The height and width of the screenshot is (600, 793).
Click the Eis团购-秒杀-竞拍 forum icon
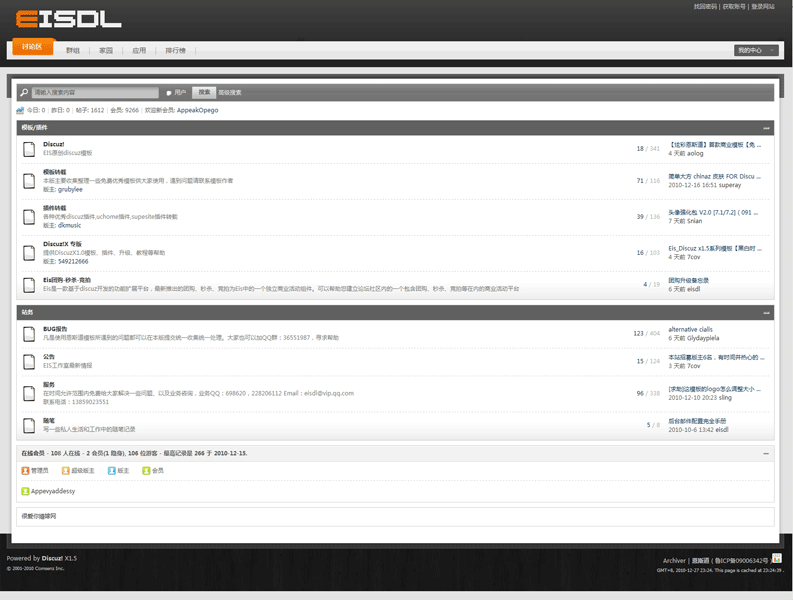coord(29,285)
